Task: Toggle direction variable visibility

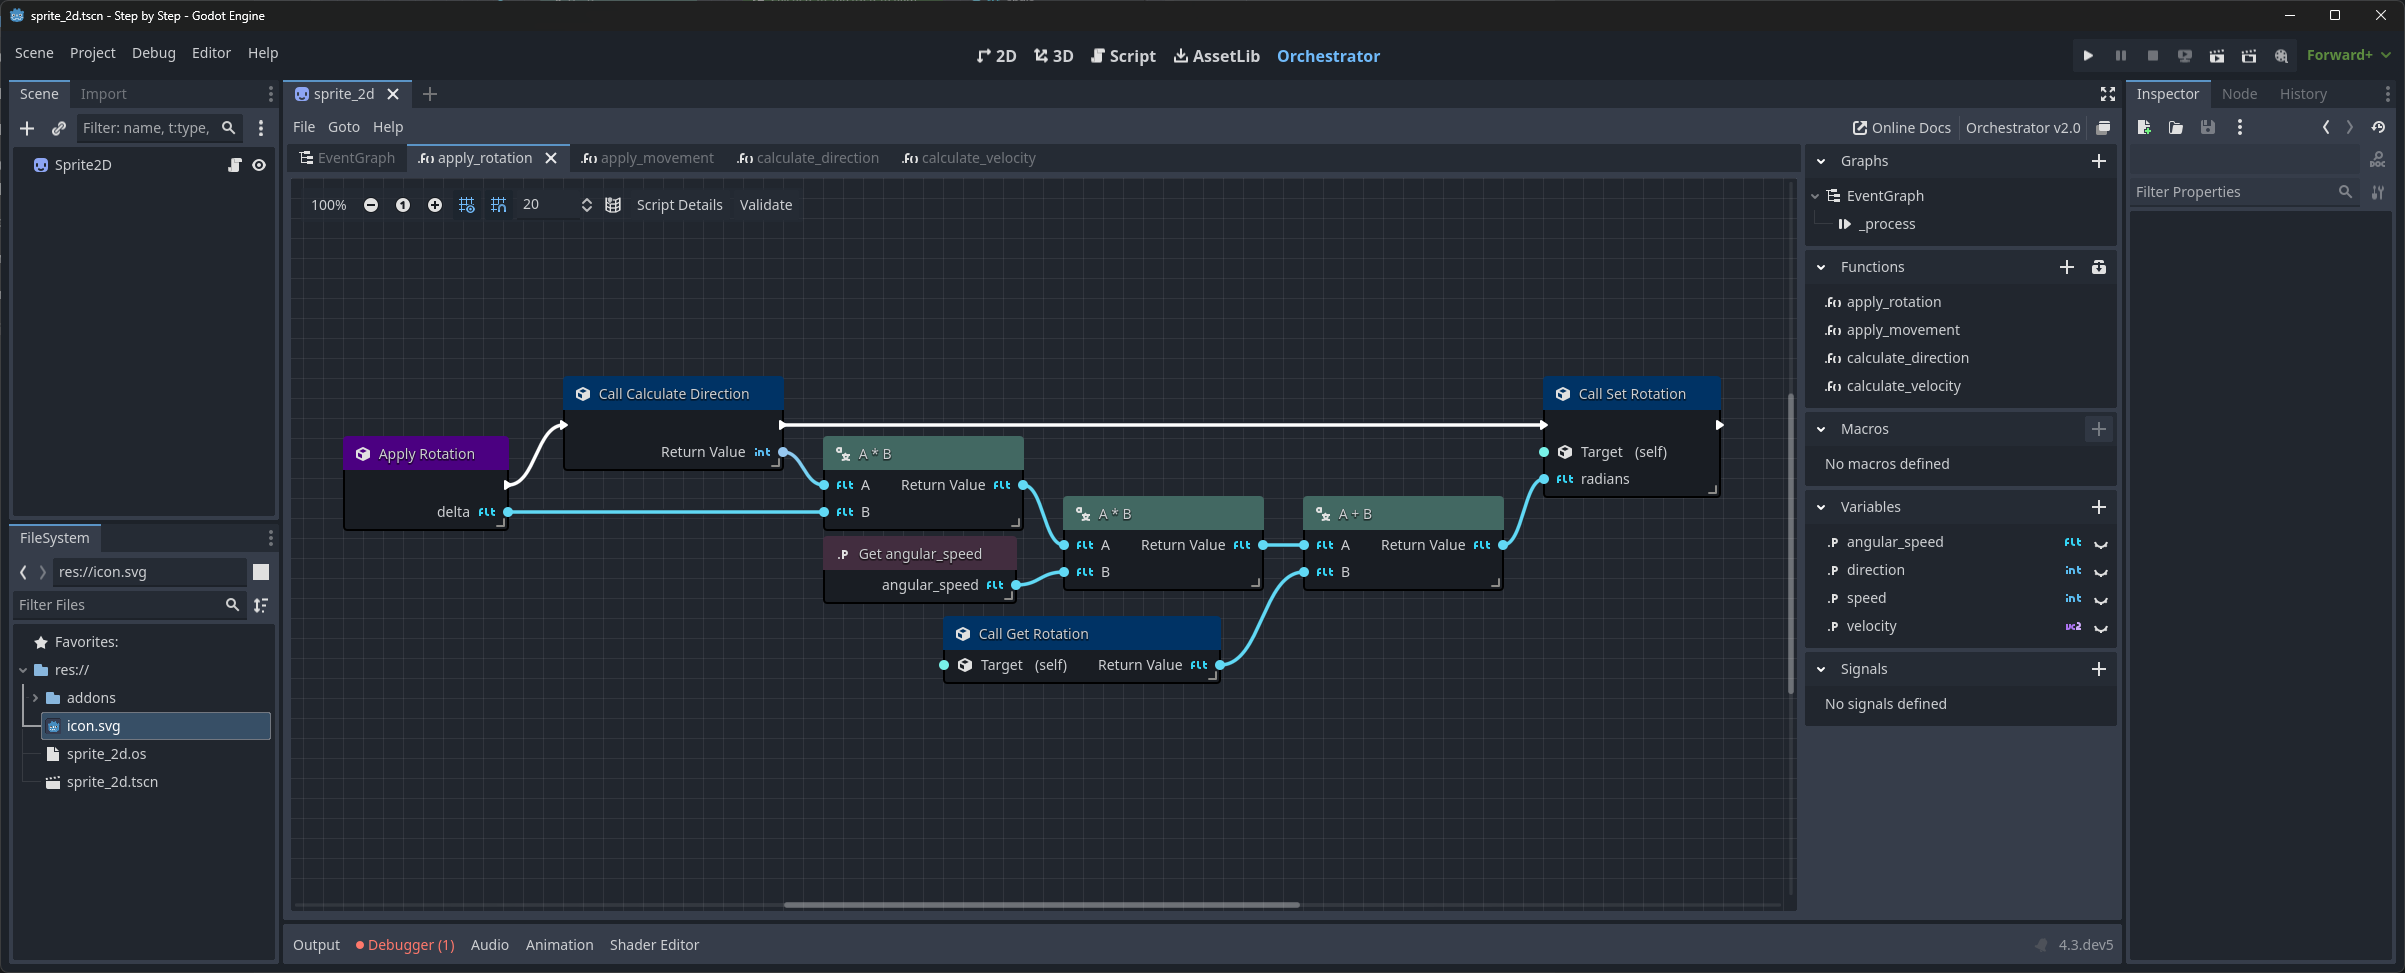Action: pos(2101,571)
